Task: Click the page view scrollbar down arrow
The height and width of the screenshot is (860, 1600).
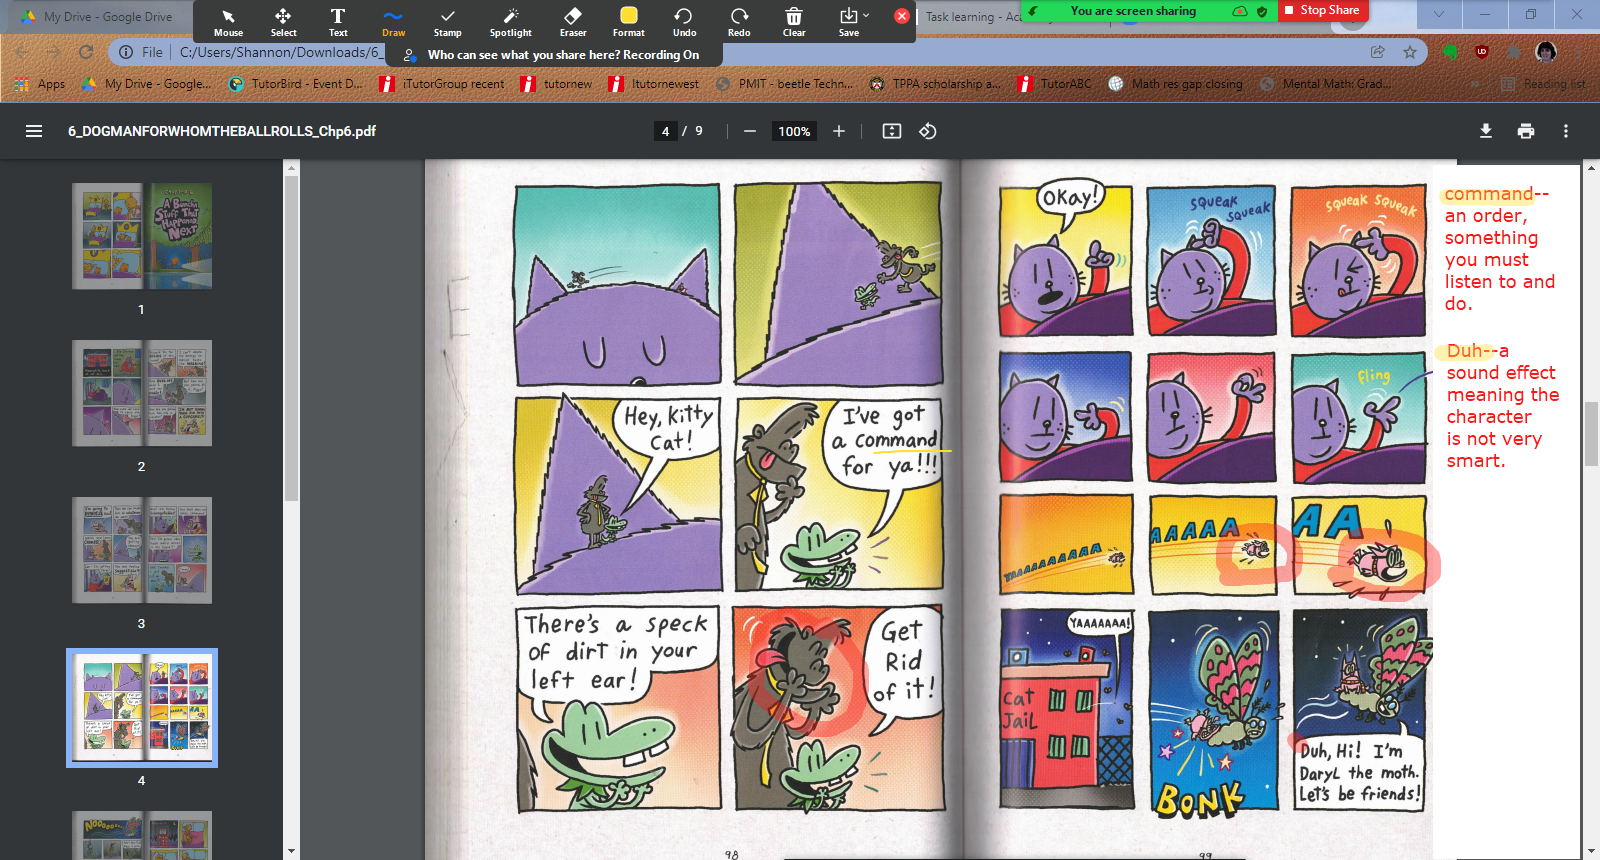Action: (1592, 851)
